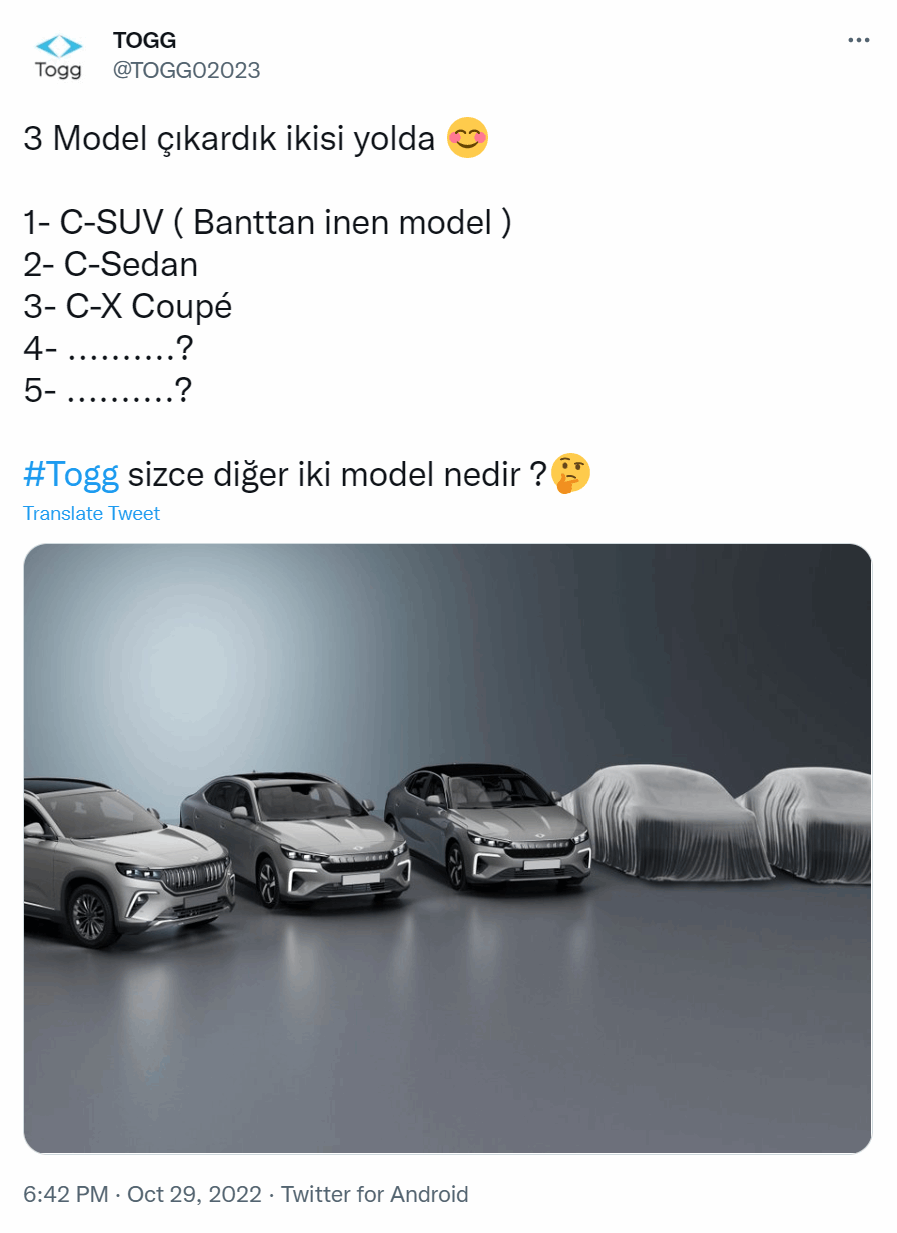The image size is (897, 1233).
Task: Click the '3 Model çıkardık ikisi yolda' text
Action: point(229,138)
